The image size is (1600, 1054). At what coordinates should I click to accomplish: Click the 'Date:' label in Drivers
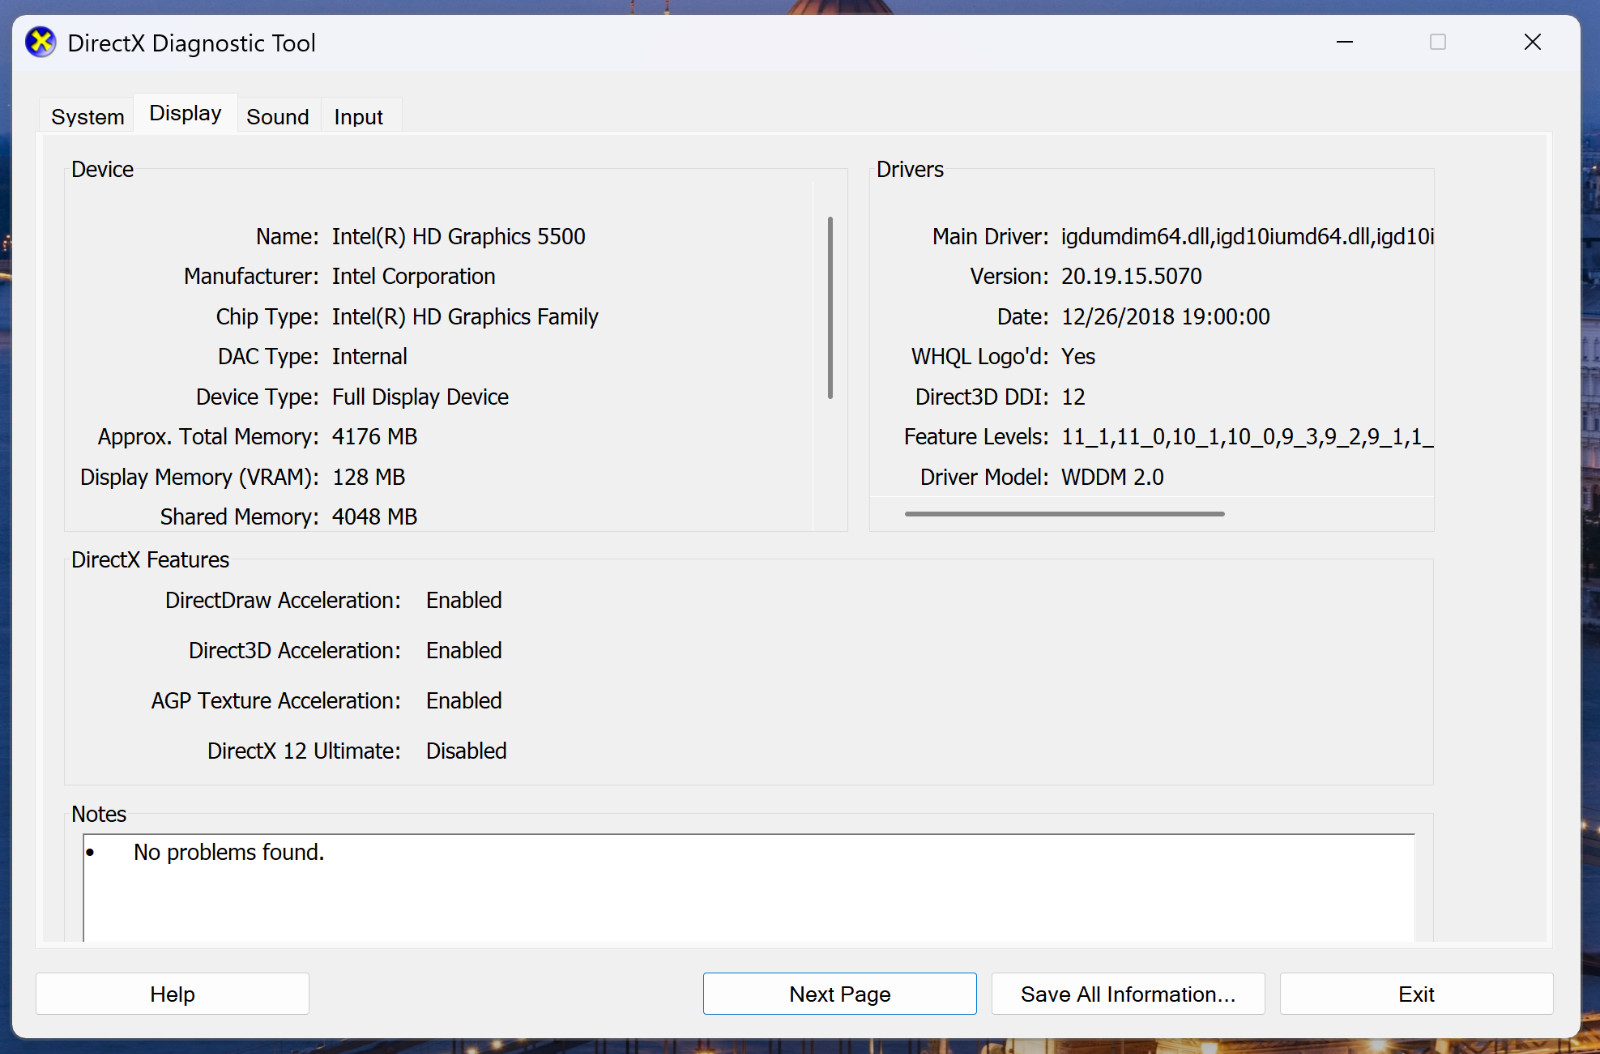[1023, 317]
